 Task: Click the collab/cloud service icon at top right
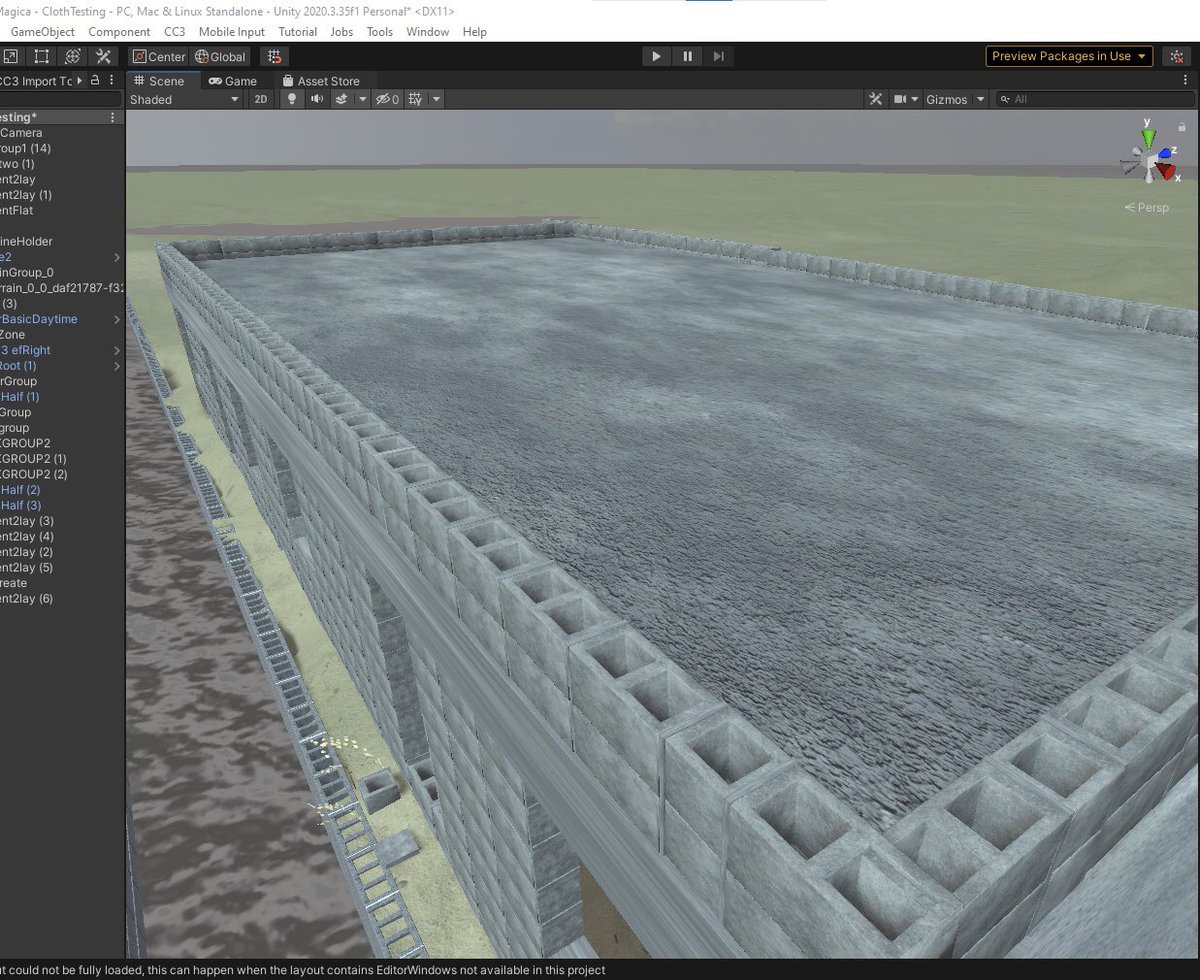click(1179, 56)
